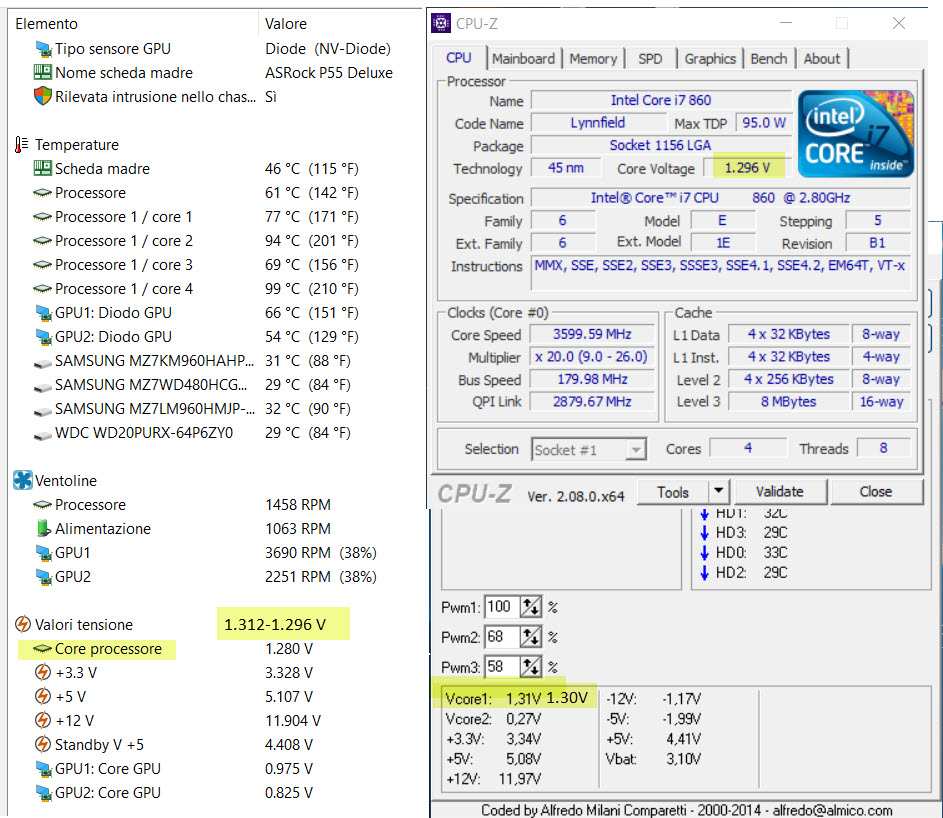Click the Level 3 8 MBytes cache value

(788, 401)
